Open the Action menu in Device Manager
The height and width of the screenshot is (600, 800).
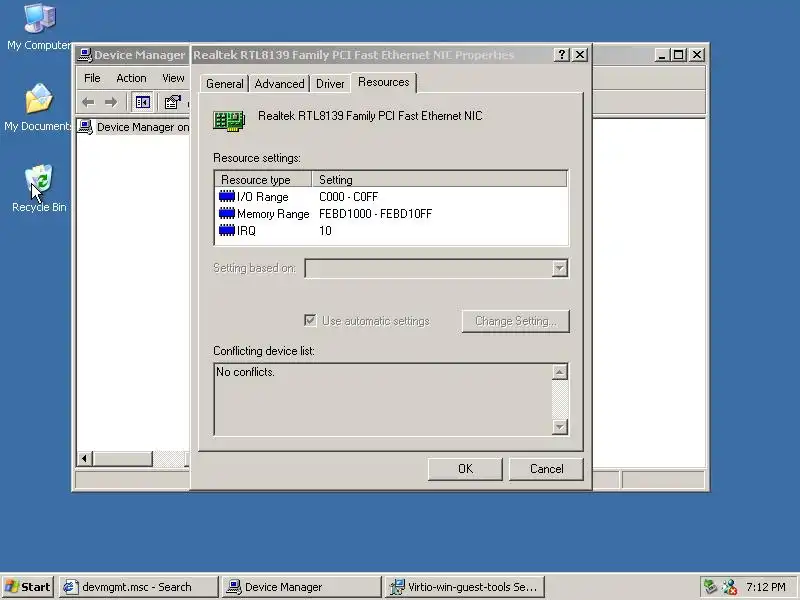click(131, 78)
